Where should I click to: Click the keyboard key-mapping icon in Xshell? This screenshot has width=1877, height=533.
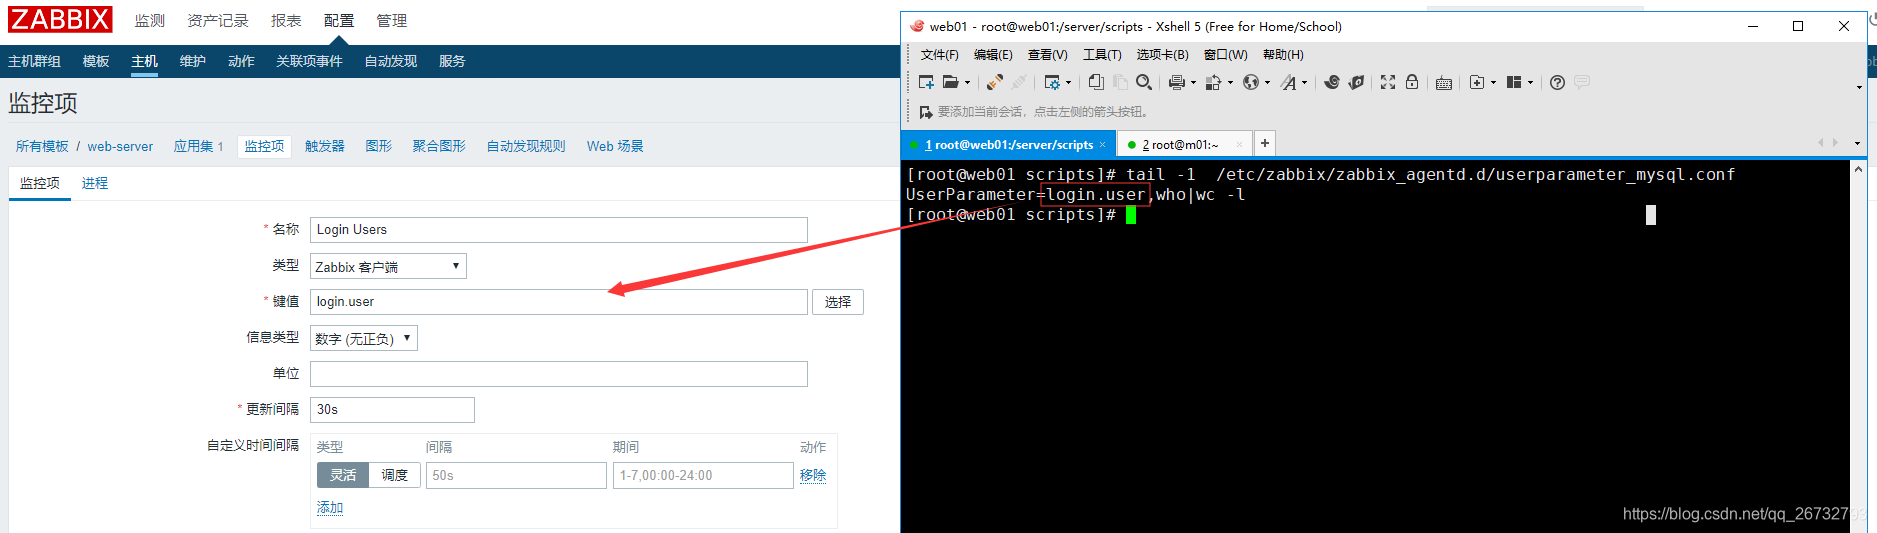(1444, 83)
